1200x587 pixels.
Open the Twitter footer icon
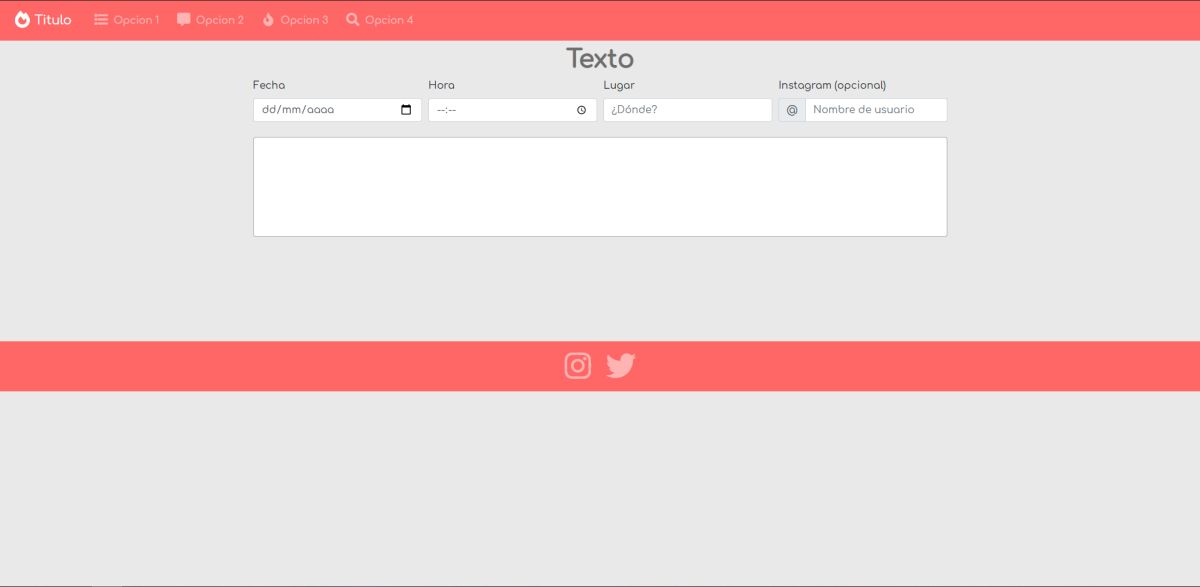[x=621, y=366]
